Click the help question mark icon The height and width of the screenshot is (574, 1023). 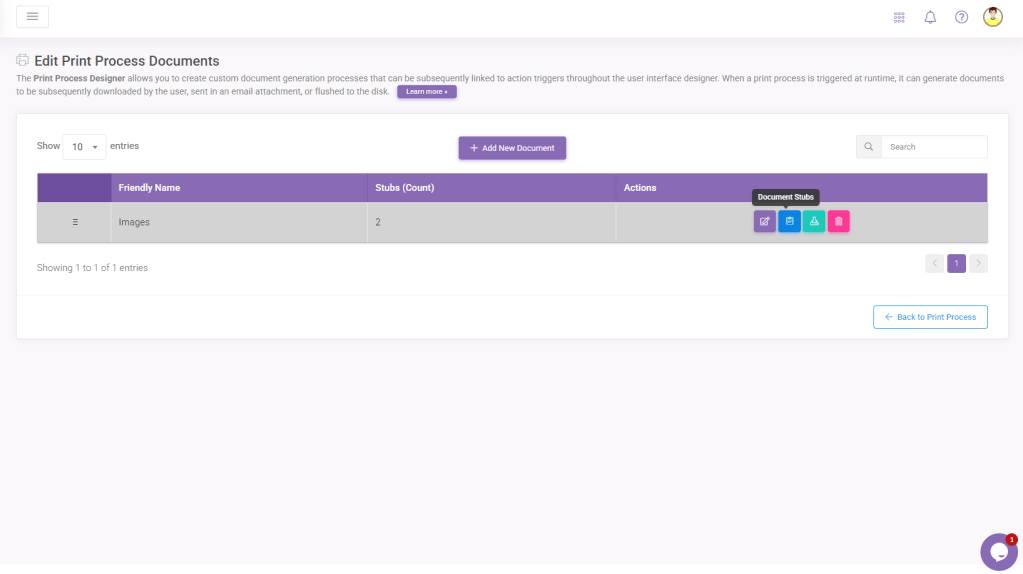tap(961, 17)
